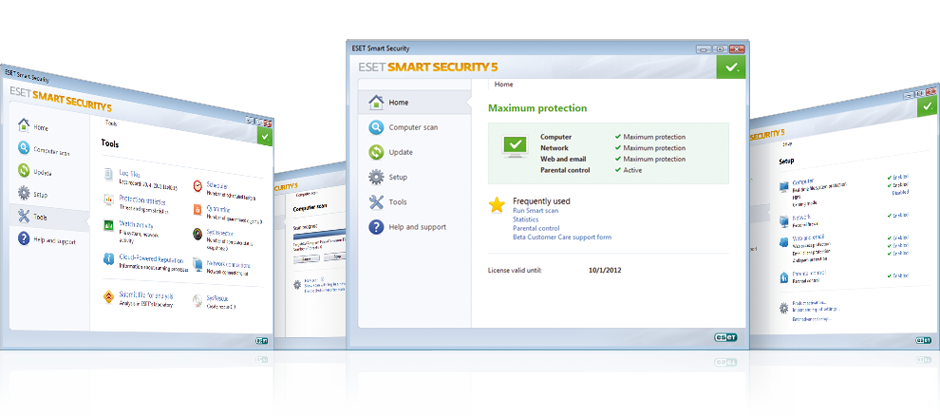This screenshot has width=940, height=418.
Task: Click Network icon in right Setup window
Action: [x=784, y=222]
